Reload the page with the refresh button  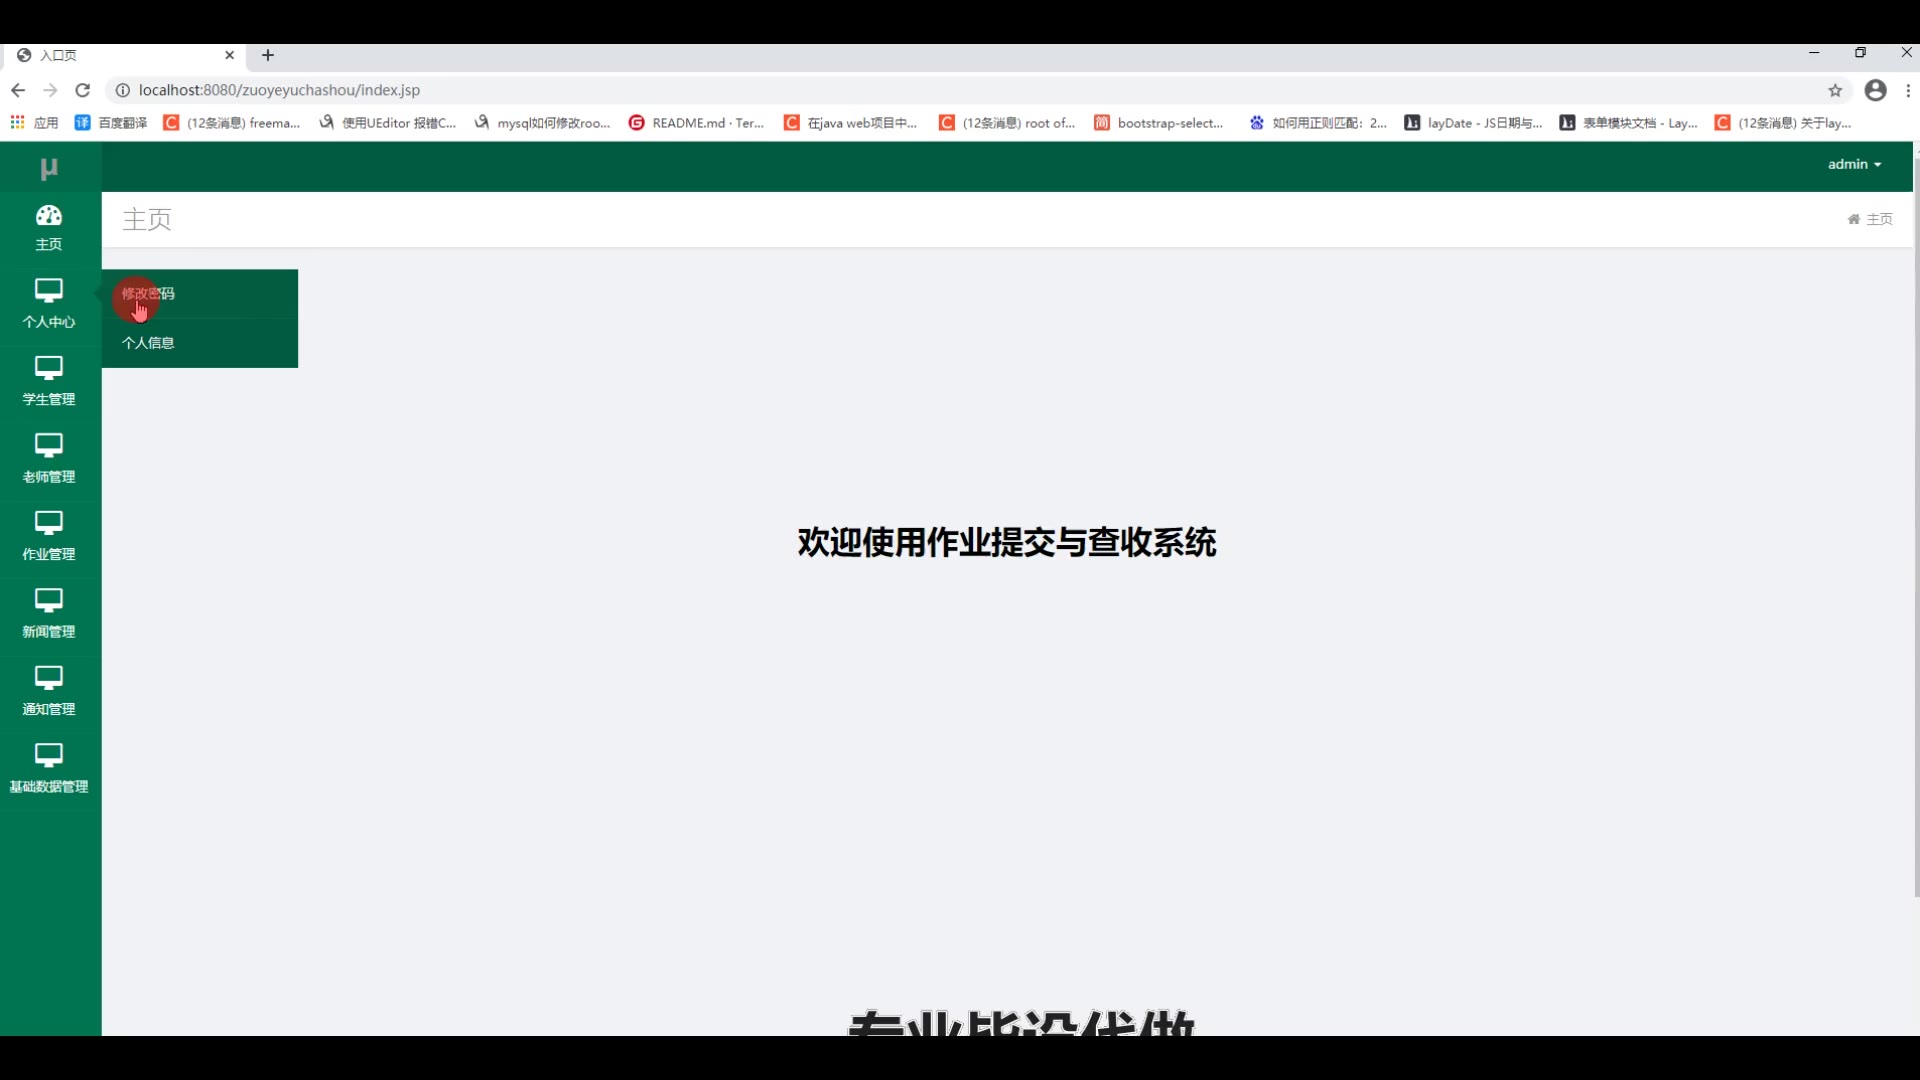83,91
